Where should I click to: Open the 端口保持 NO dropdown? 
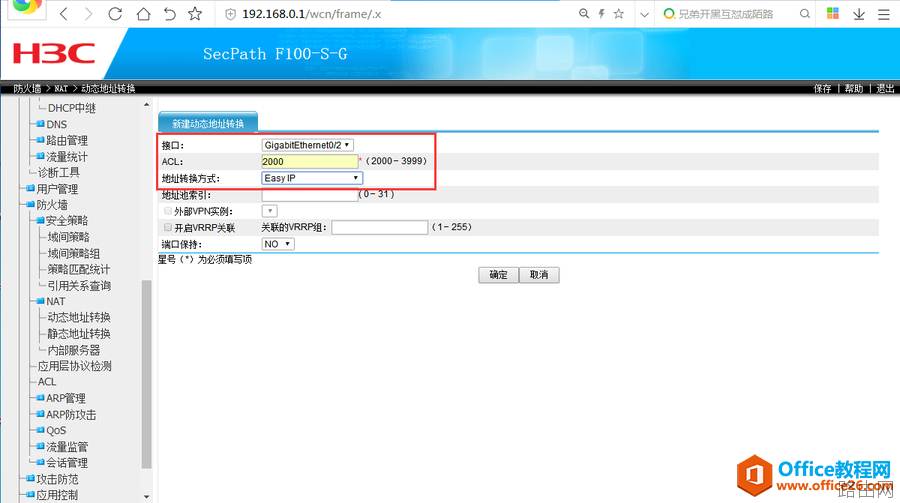coord(278,244)
